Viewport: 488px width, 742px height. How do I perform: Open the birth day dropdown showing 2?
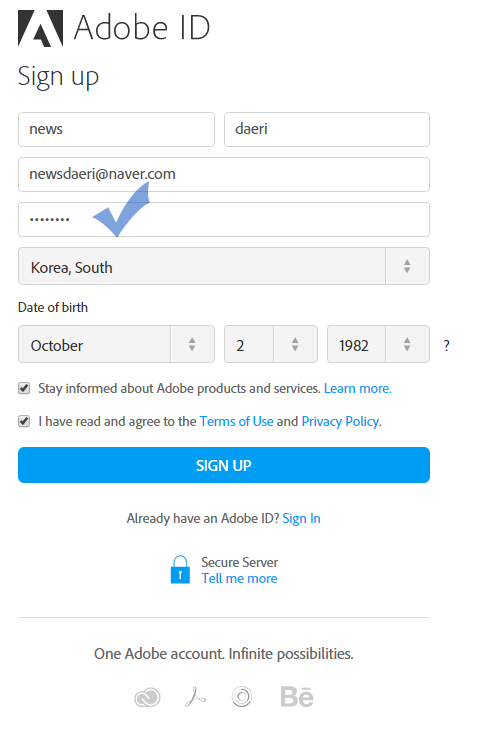[271, 344]
